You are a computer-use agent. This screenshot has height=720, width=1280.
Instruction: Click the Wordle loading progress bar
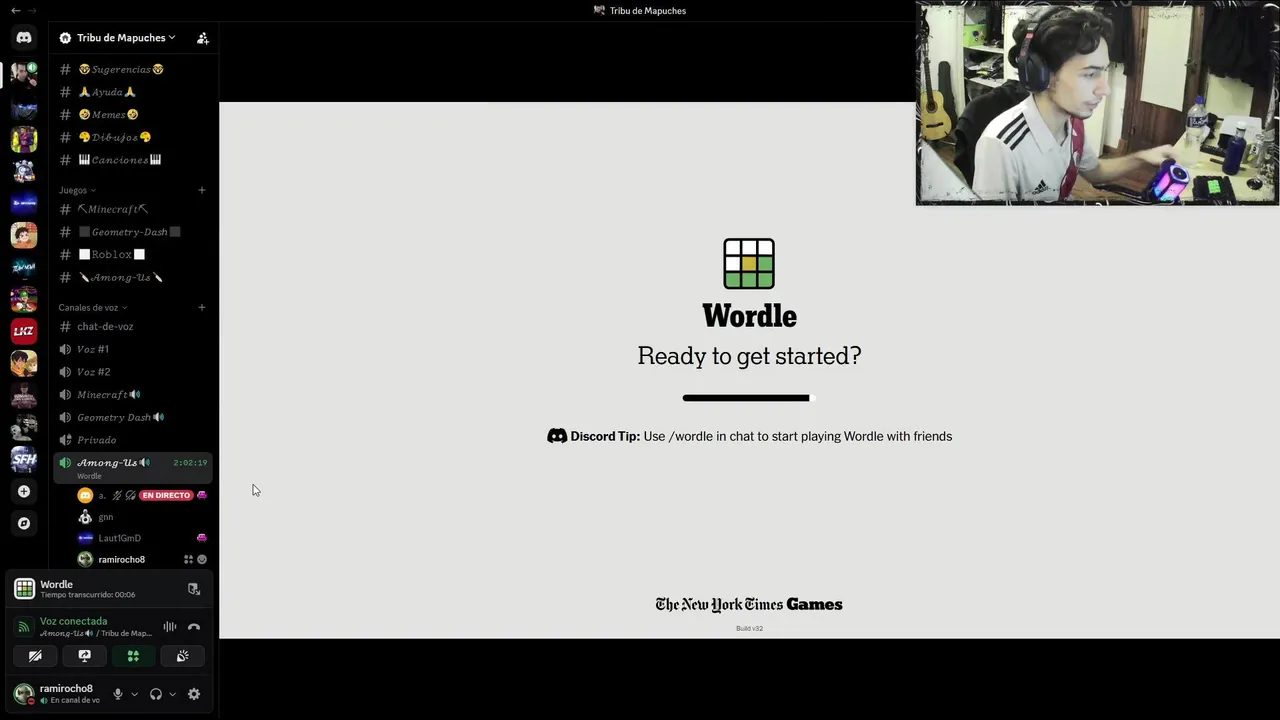pyautogui.click(x=749, y=398)
